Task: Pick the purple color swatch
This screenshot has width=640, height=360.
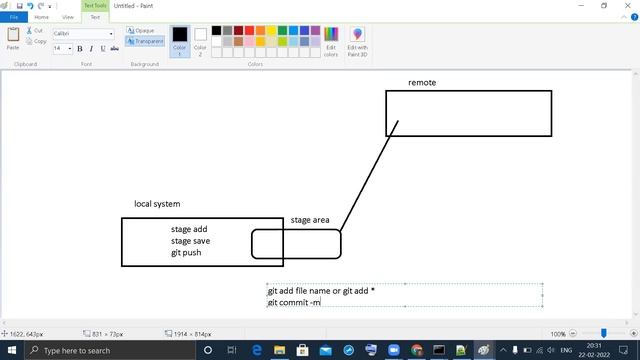Action: [x=316, y=30]
